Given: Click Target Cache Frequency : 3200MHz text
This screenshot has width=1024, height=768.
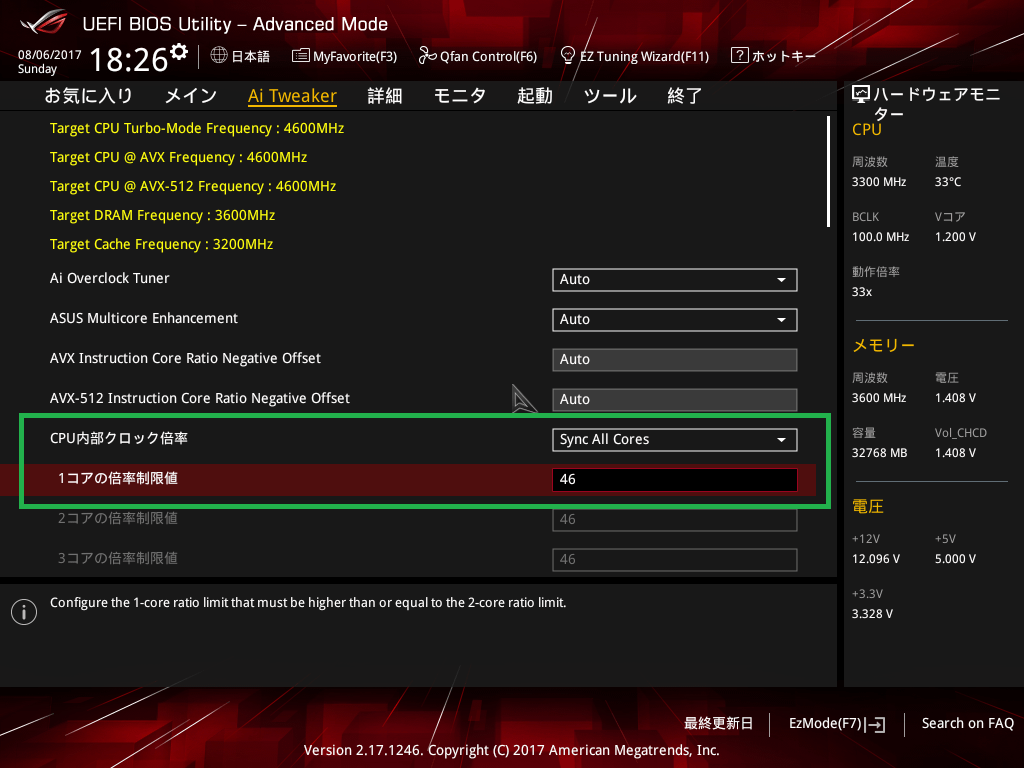Looking at the screenshot, I should (161, 244).
